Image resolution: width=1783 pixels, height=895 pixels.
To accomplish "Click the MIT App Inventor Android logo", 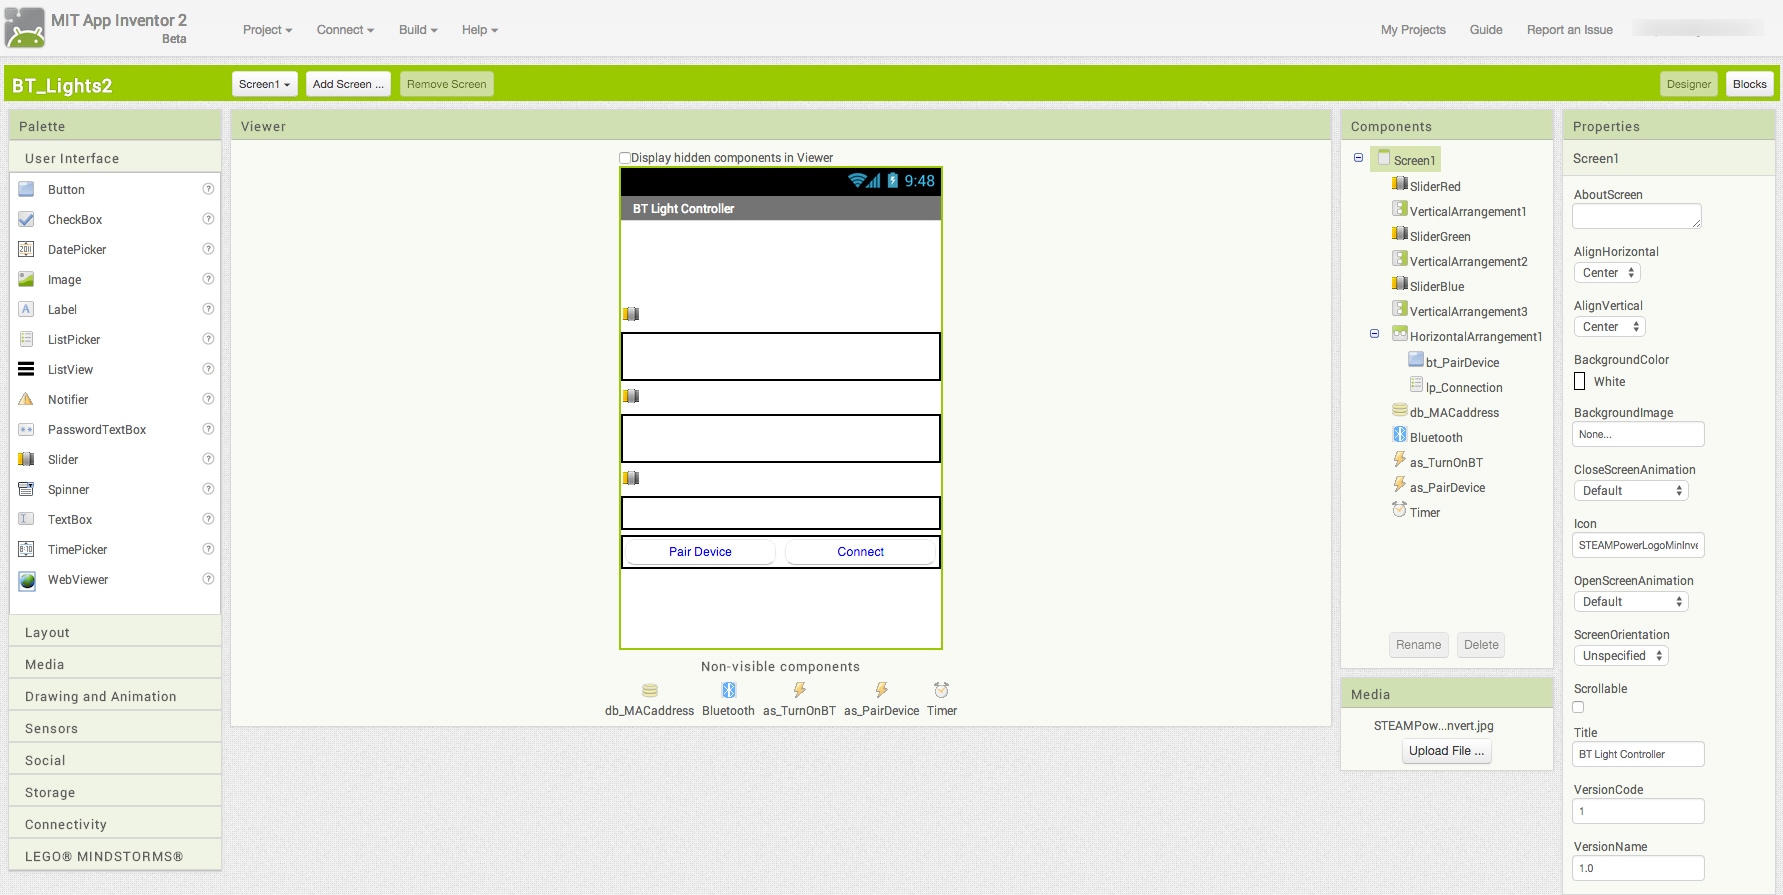I will pos(25,28).
